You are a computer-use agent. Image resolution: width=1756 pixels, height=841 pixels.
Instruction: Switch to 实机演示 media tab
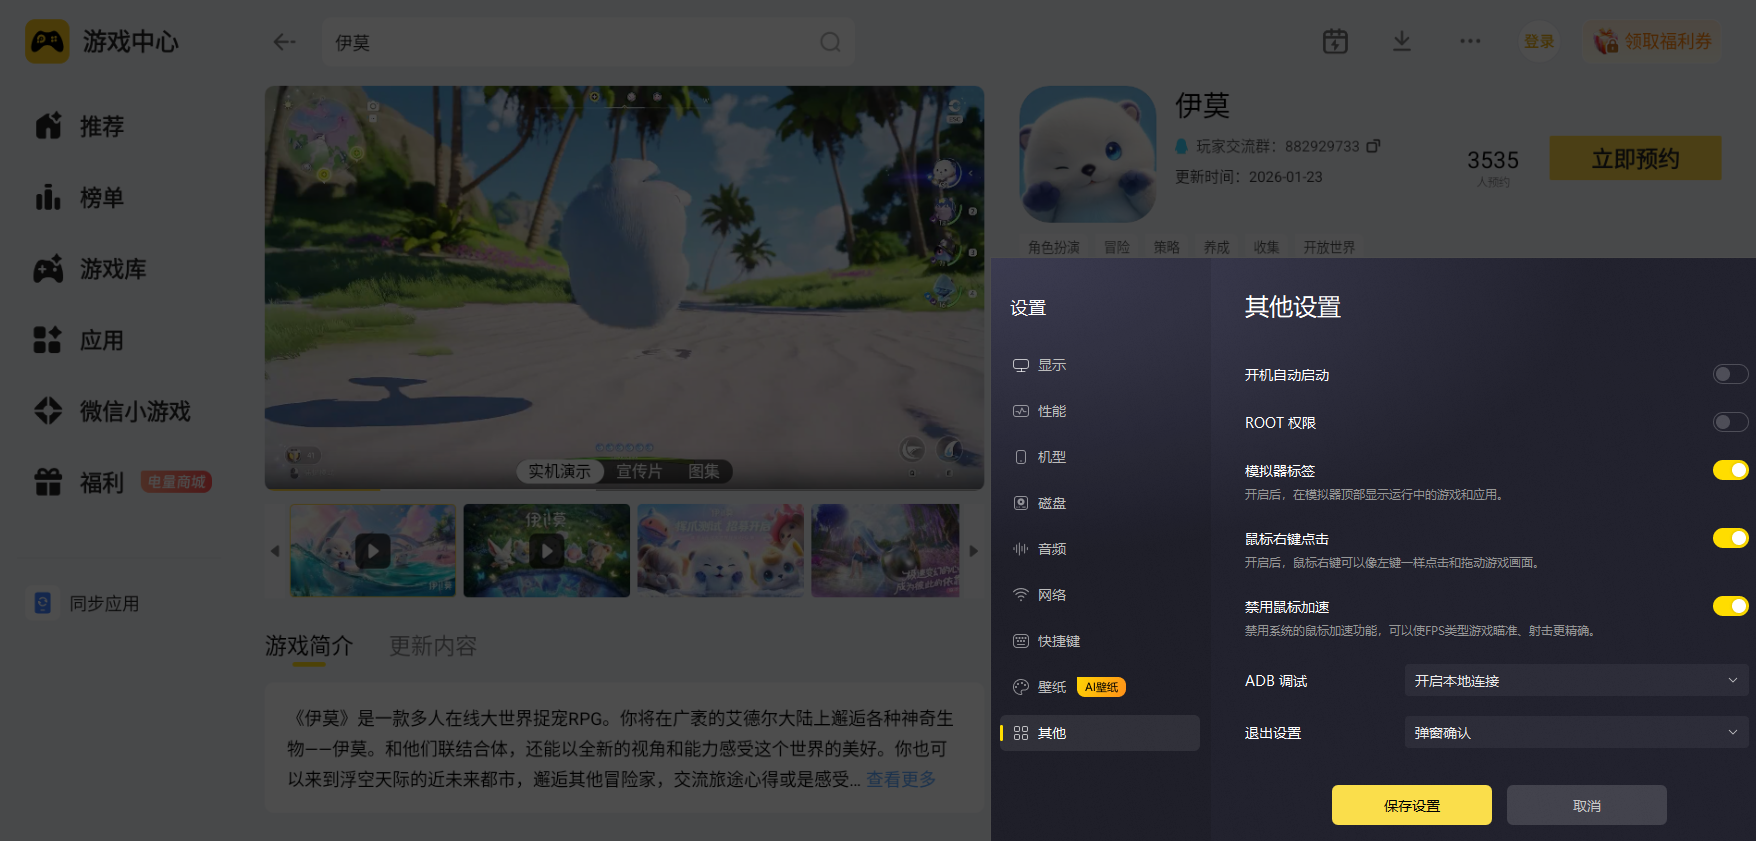pos(560,471)
